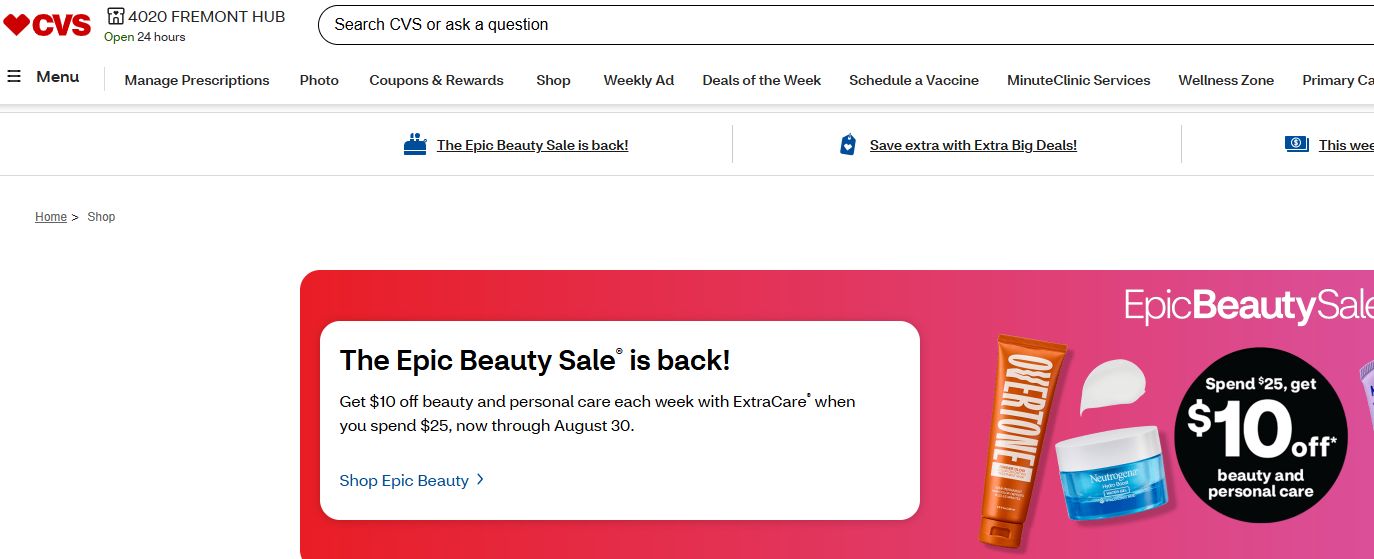Open Coupons & Rewards from navigation
The height and width of the screenshot is (559, 1374).
coord(436,80)
